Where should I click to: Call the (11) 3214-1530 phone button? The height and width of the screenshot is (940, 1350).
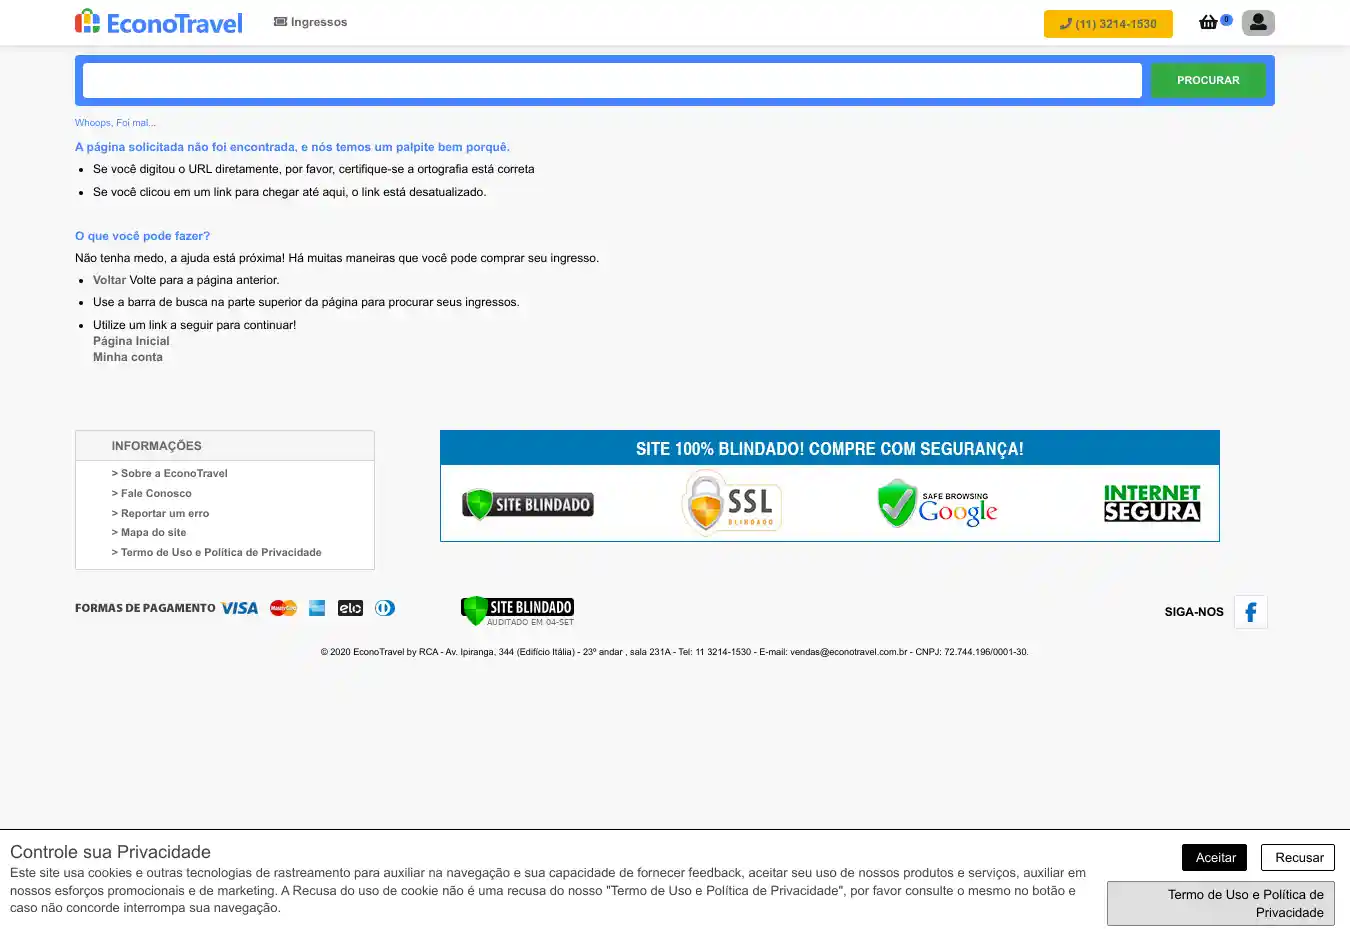click(1108, 24)
